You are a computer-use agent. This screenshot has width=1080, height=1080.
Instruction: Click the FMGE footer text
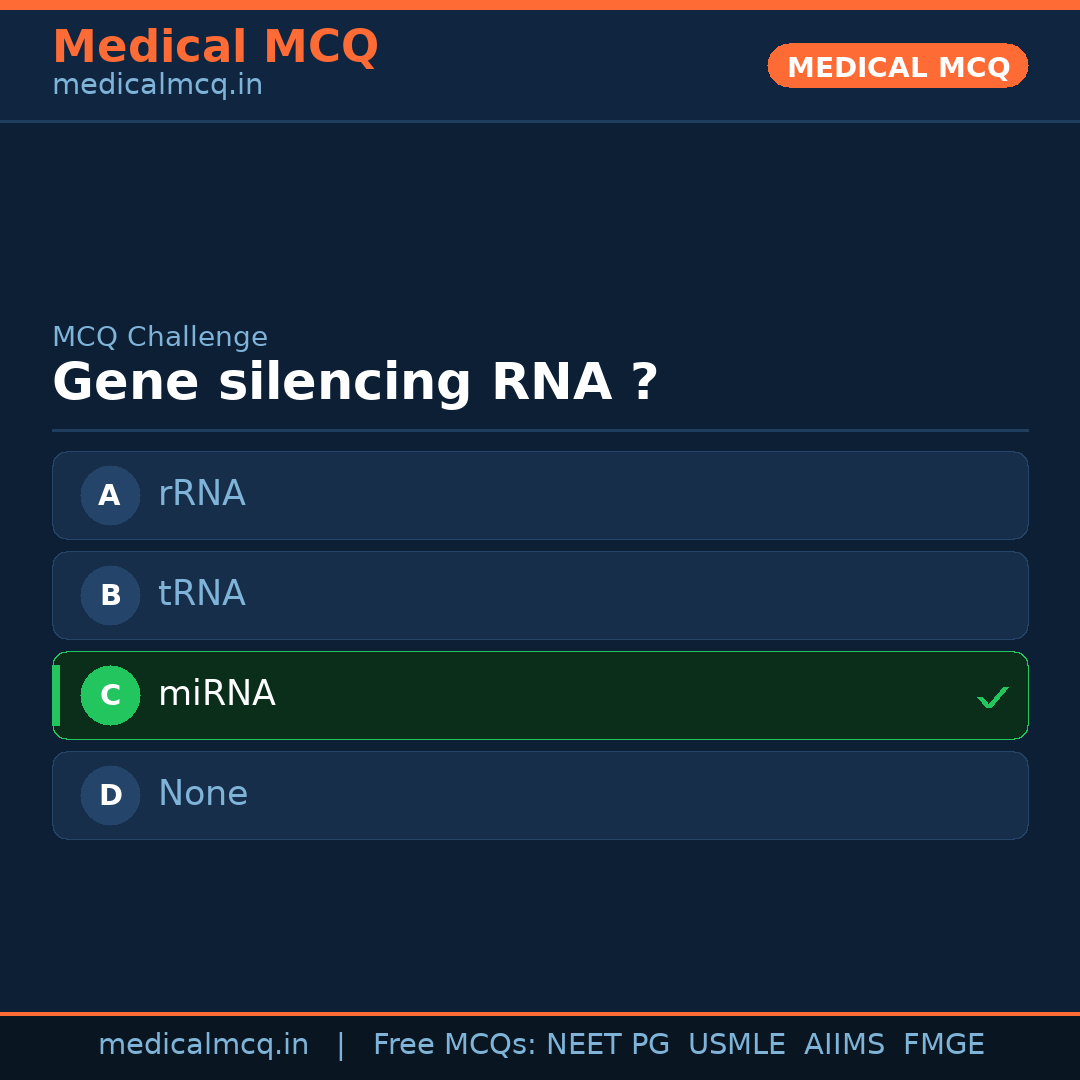tap(943, 1045)
